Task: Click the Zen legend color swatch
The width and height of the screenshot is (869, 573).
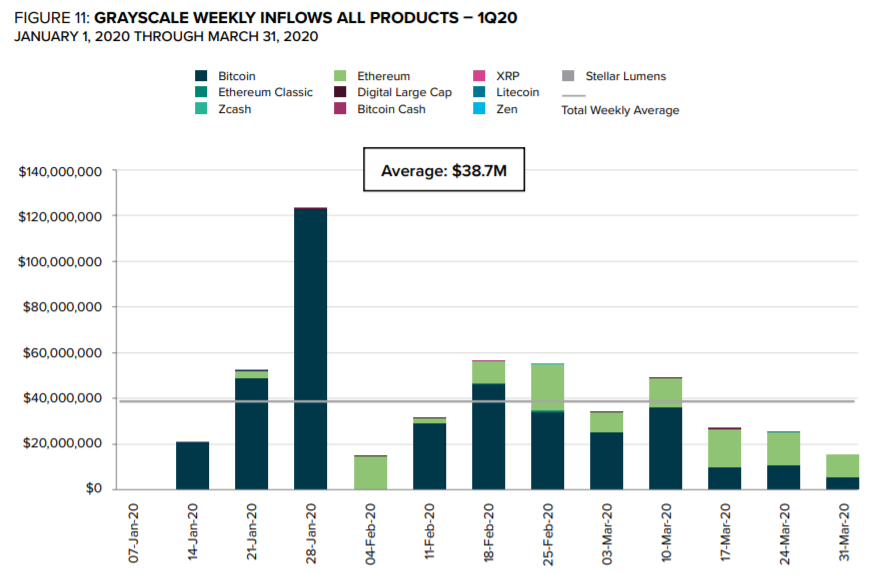Action: 478,109
